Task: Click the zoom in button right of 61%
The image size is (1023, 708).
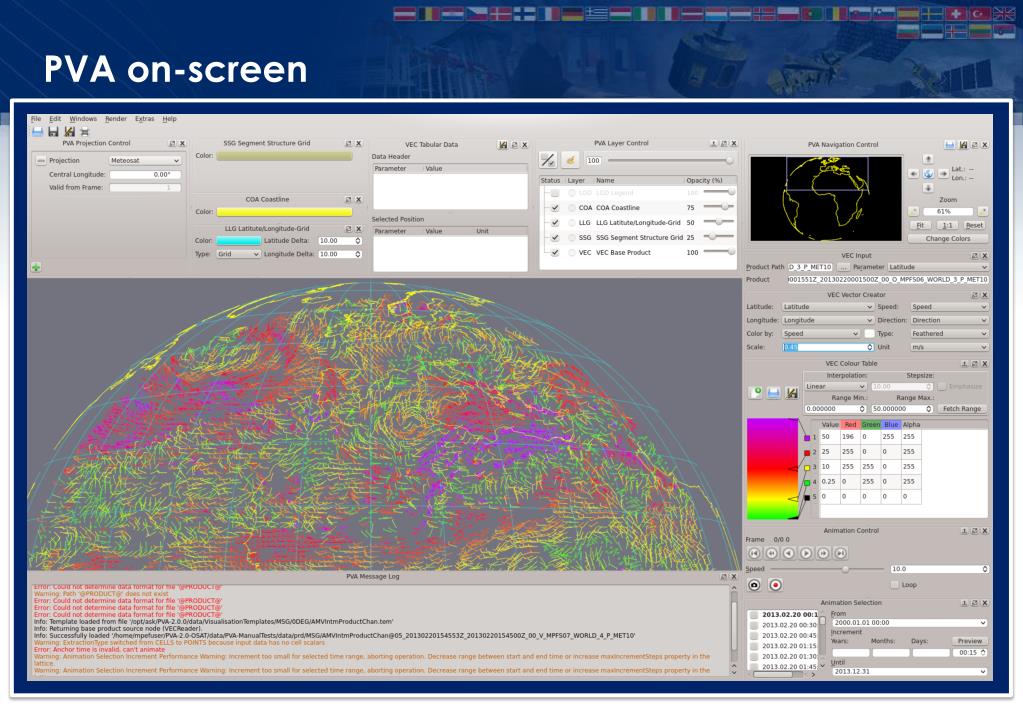Action: coord(983,211)
